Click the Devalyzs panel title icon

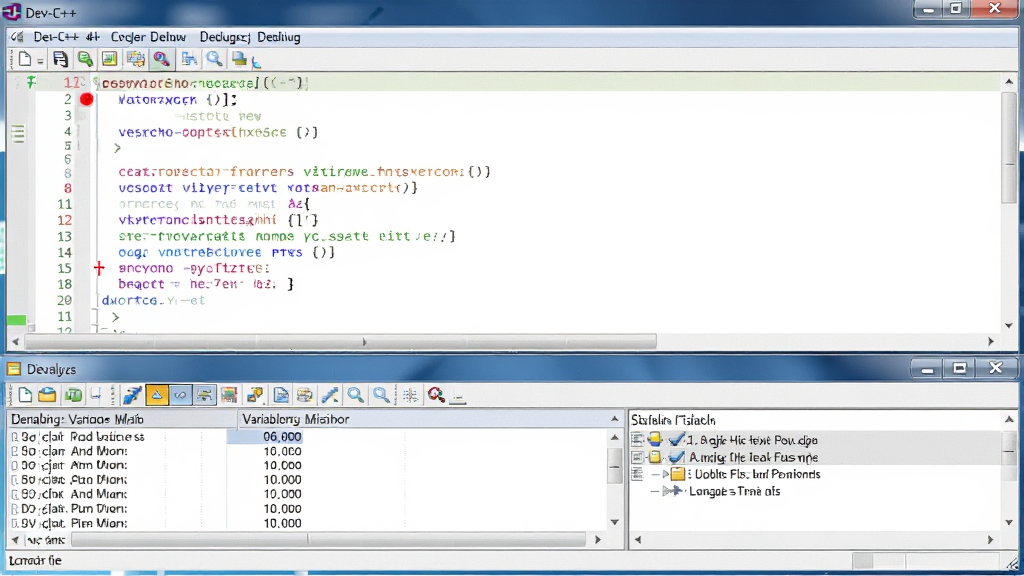click(x=14, y=369)
